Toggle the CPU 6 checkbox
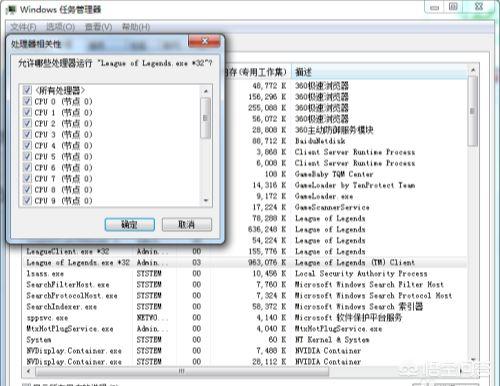This screenshot has height=386, width=500. coord(27,167)
